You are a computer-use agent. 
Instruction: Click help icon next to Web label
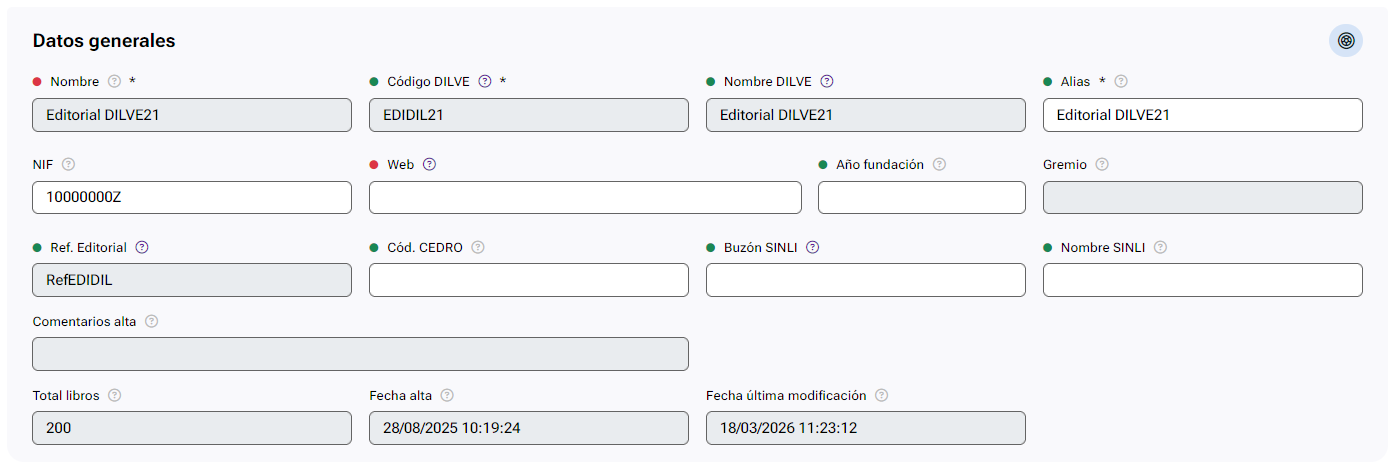pos(429,165)
